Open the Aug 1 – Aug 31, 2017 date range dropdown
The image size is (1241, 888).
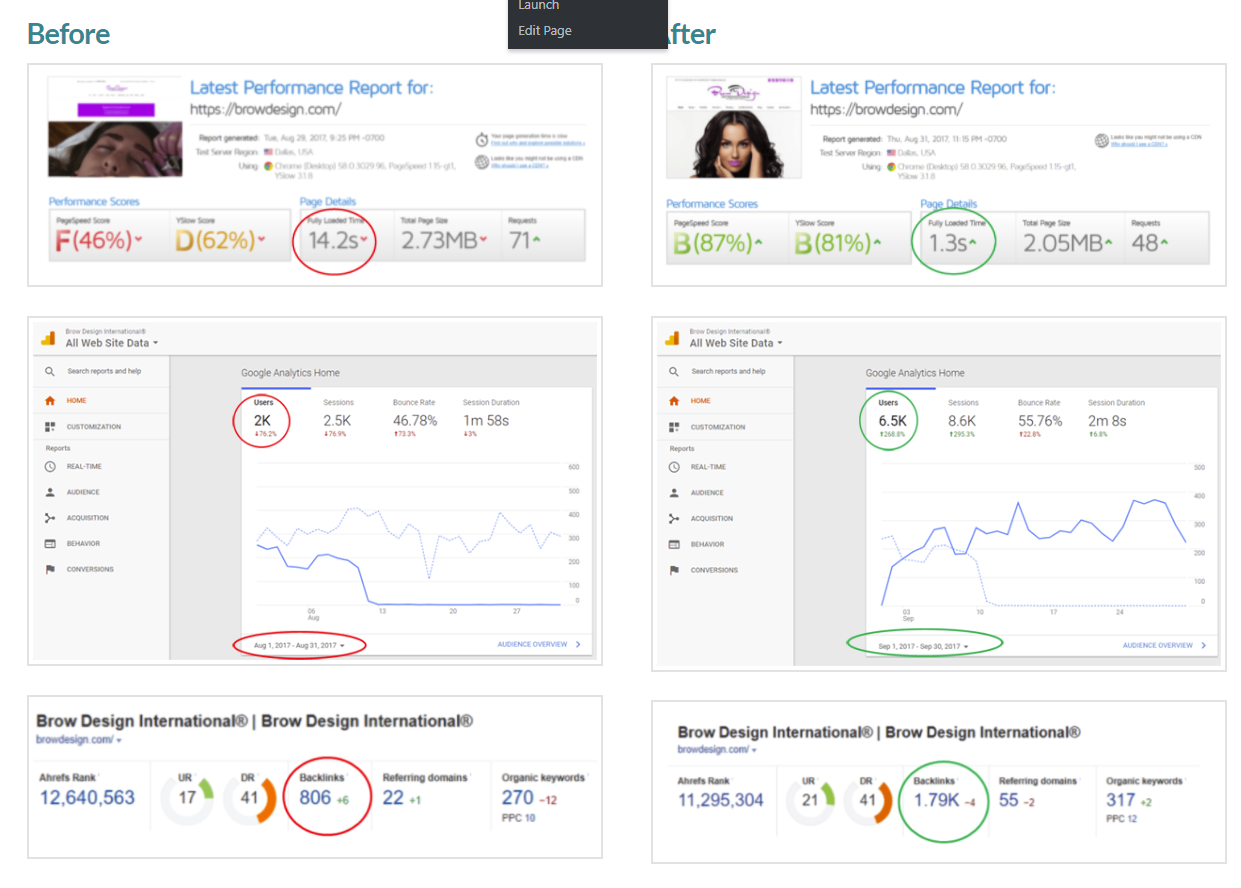(300, 646)
